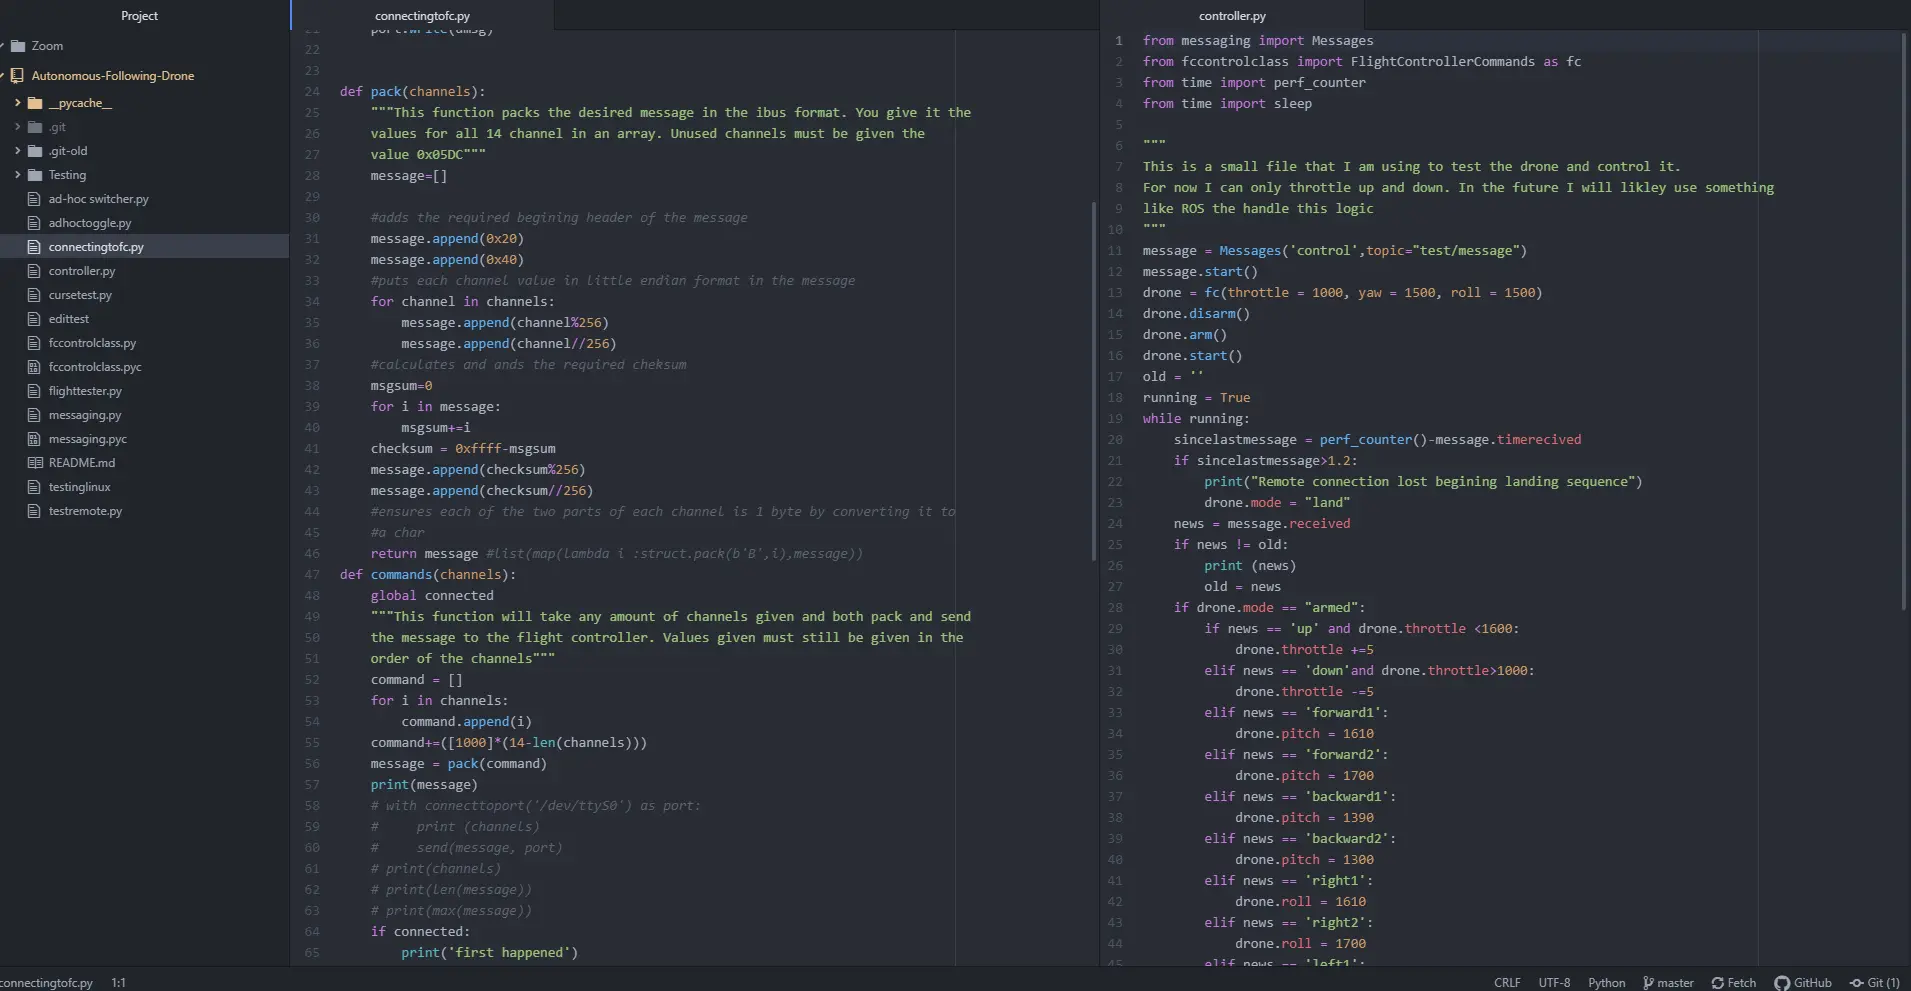Click 'drone.pitch = 1700' in controller.py
1911x991 pixels.
click(x=1304, y=775)
